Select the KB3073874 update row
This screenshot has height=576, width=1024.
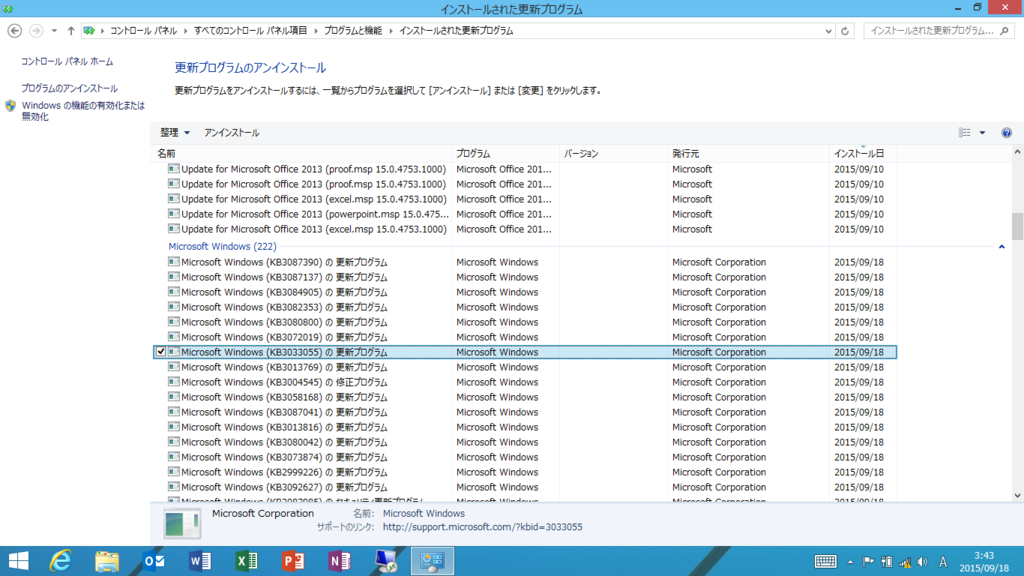[524, 457]
